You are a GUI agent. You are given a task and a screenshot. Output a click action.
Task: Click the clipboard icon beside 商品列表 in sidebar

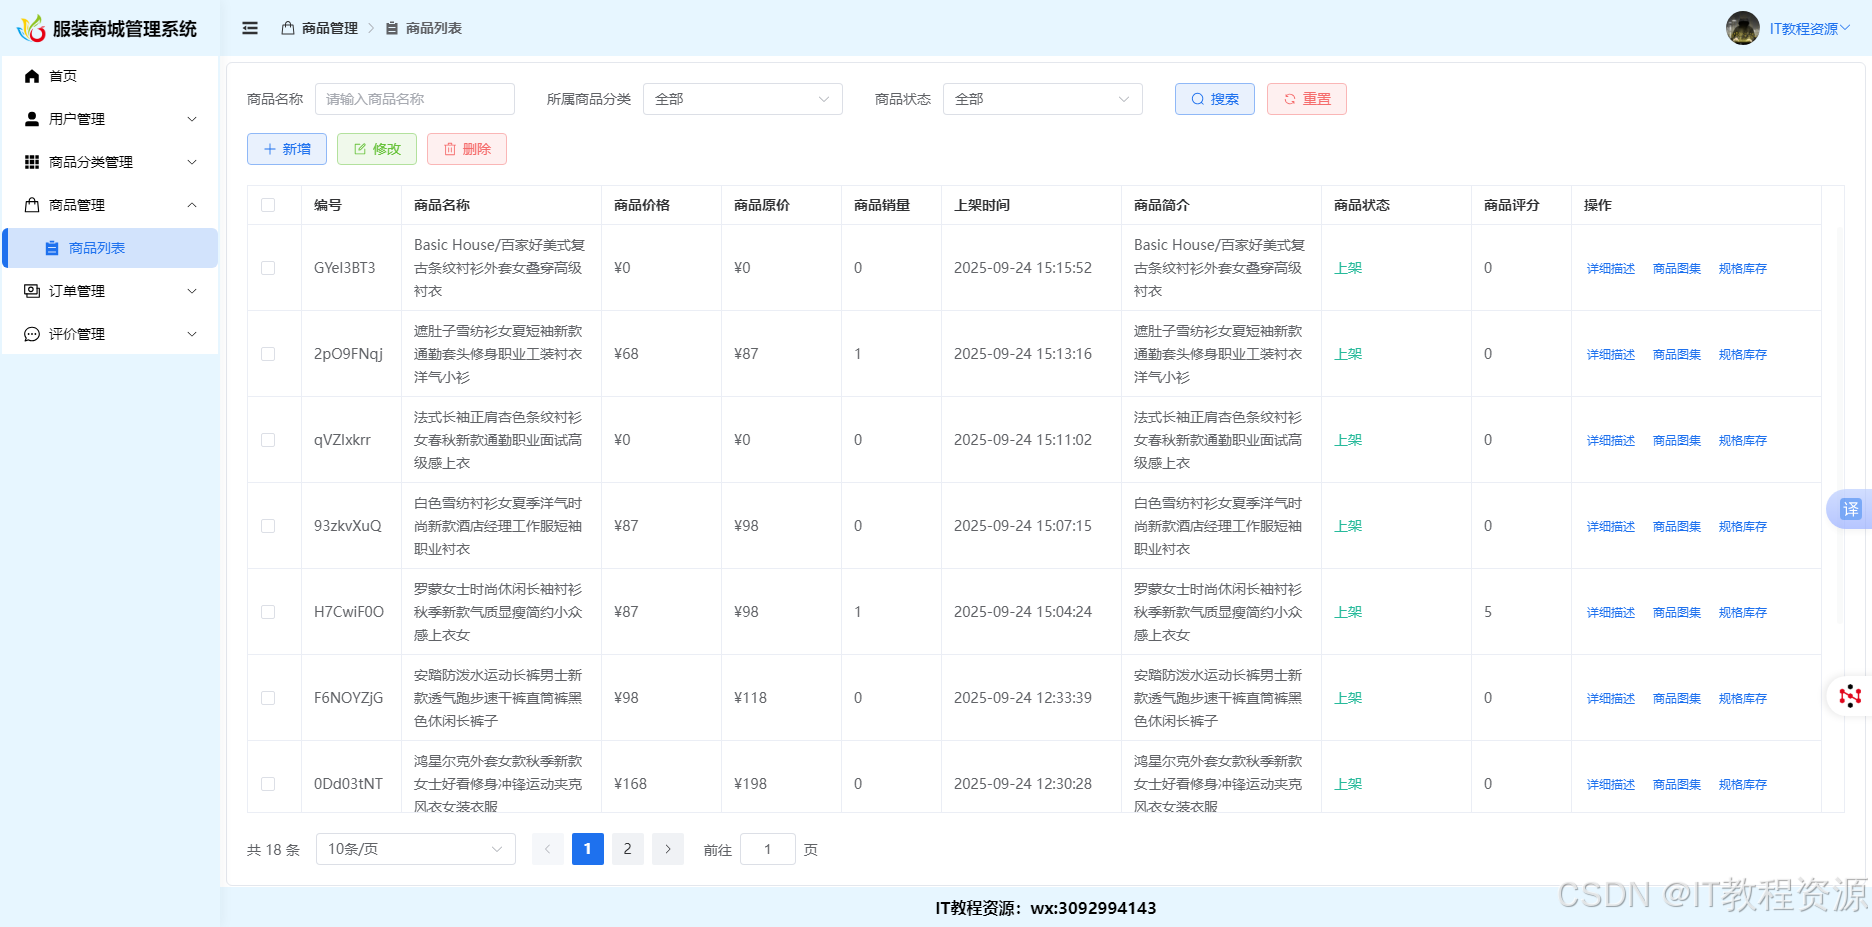point(52,248)
